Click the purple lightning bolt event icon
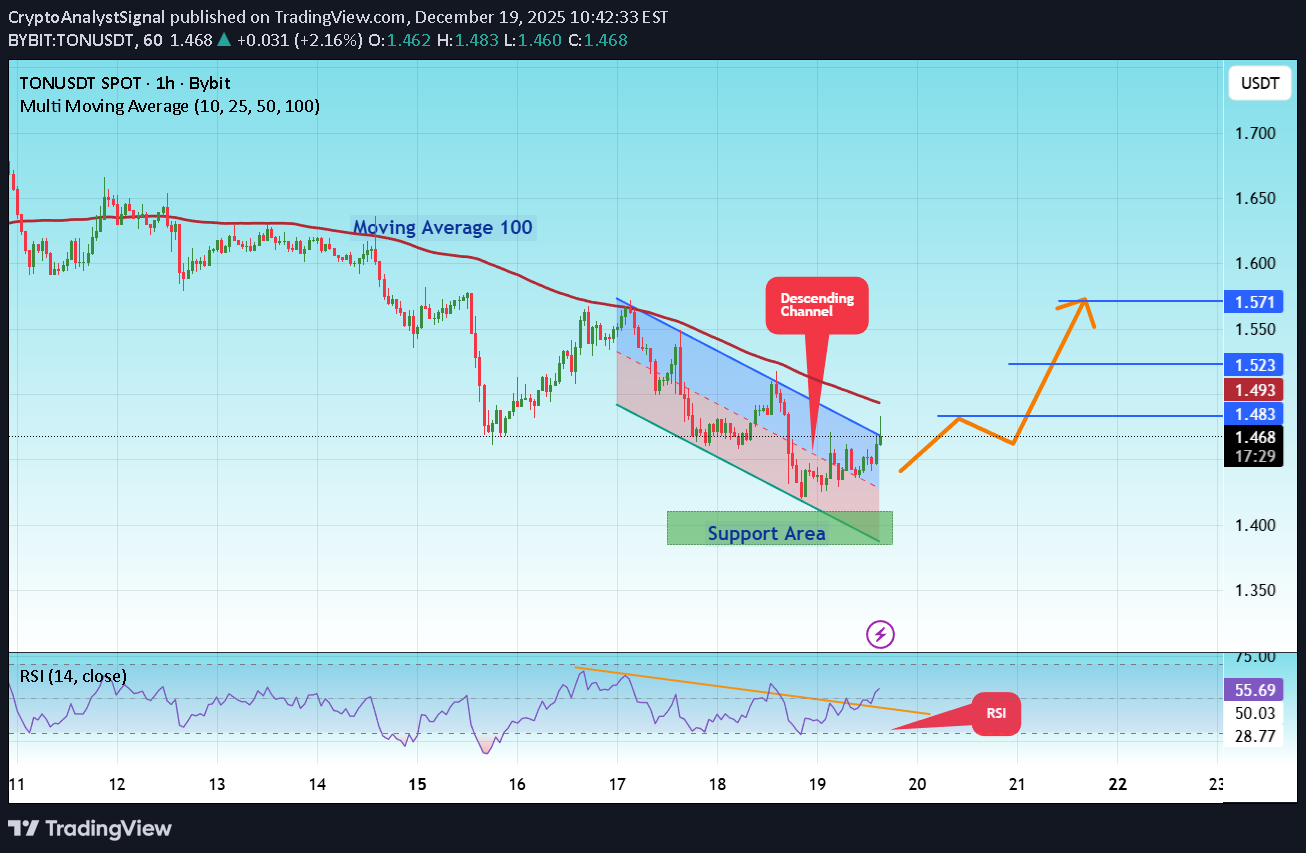The width and height of the screenshot is (1306, 853). [880, 633]
